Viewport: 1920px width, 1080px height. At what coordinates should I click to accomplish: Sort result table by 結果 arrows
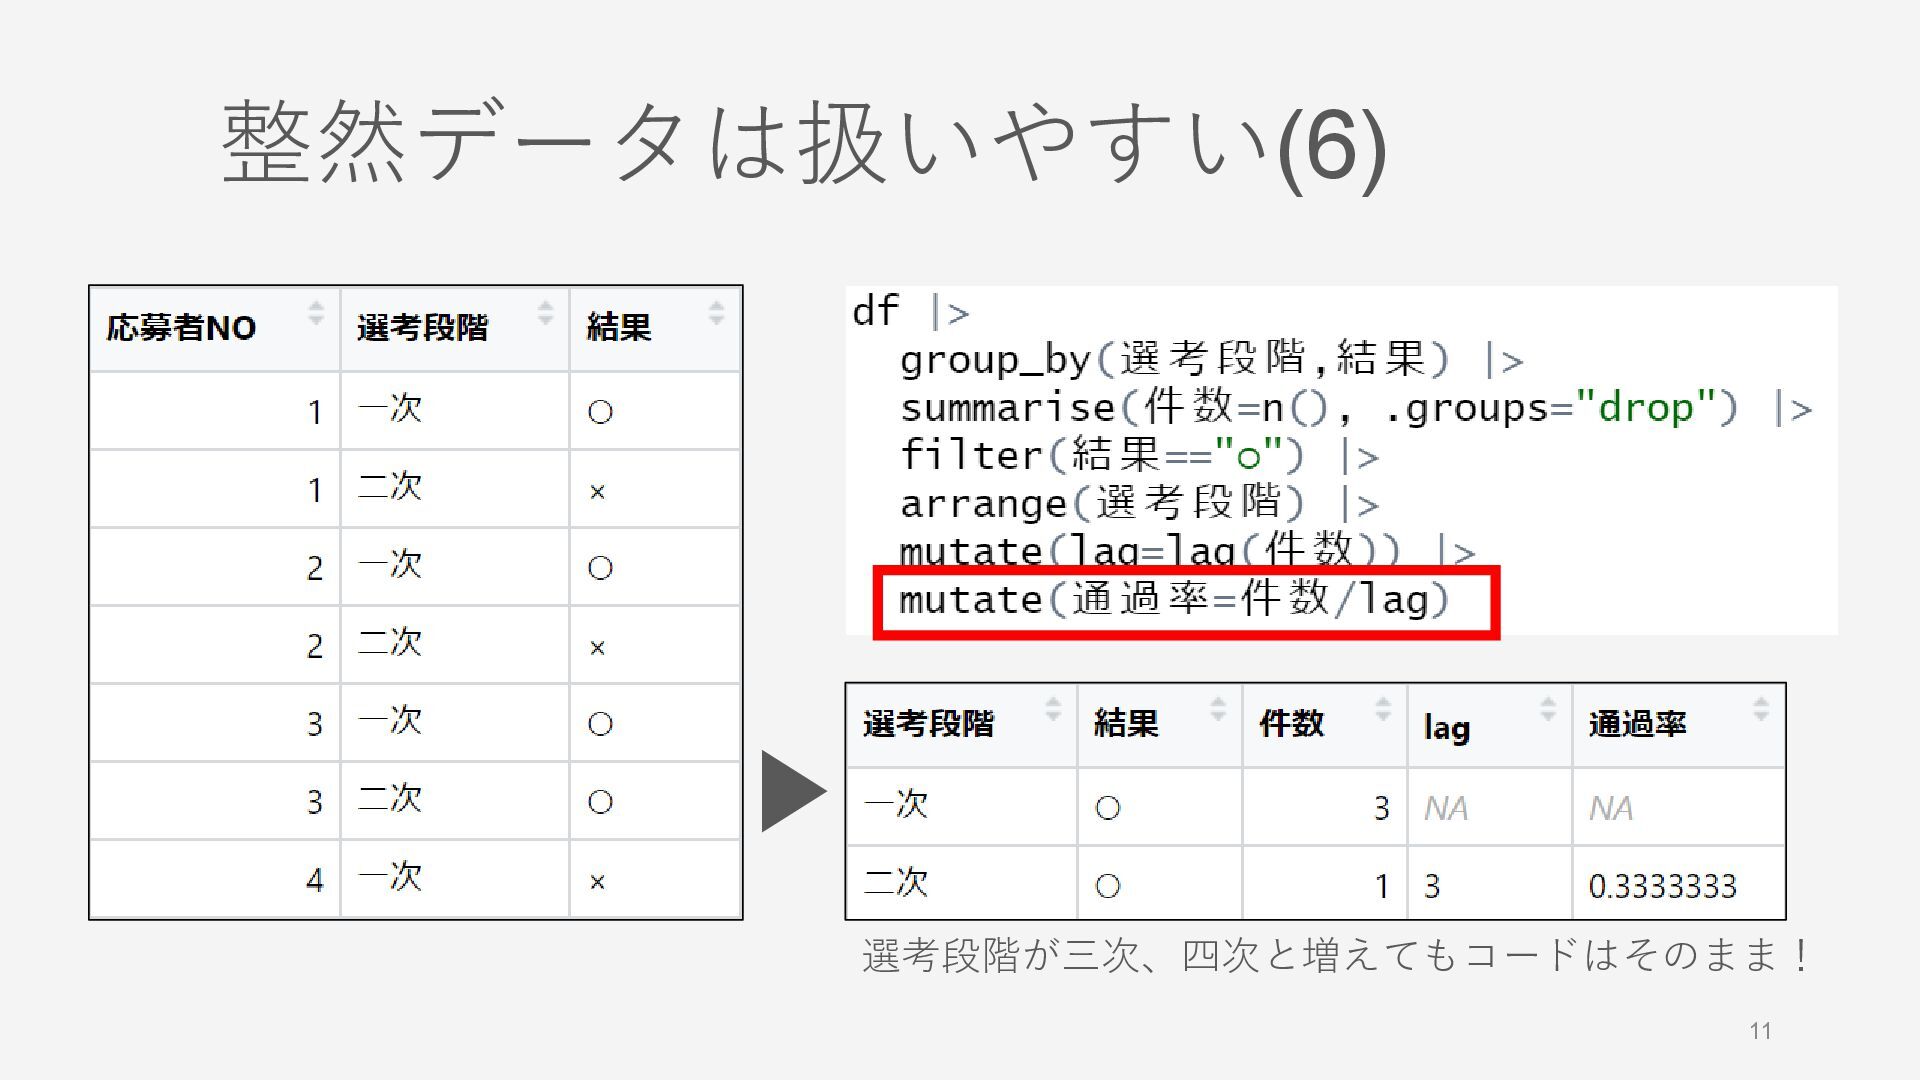pos(1218,709)
